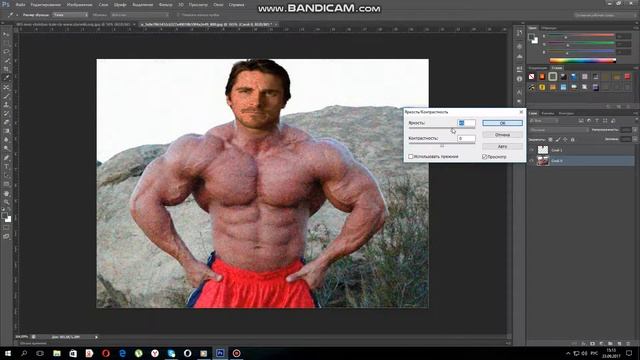640x360 pixels.
Task: Apply the blue style preset in first row
Action: (574, 76)
